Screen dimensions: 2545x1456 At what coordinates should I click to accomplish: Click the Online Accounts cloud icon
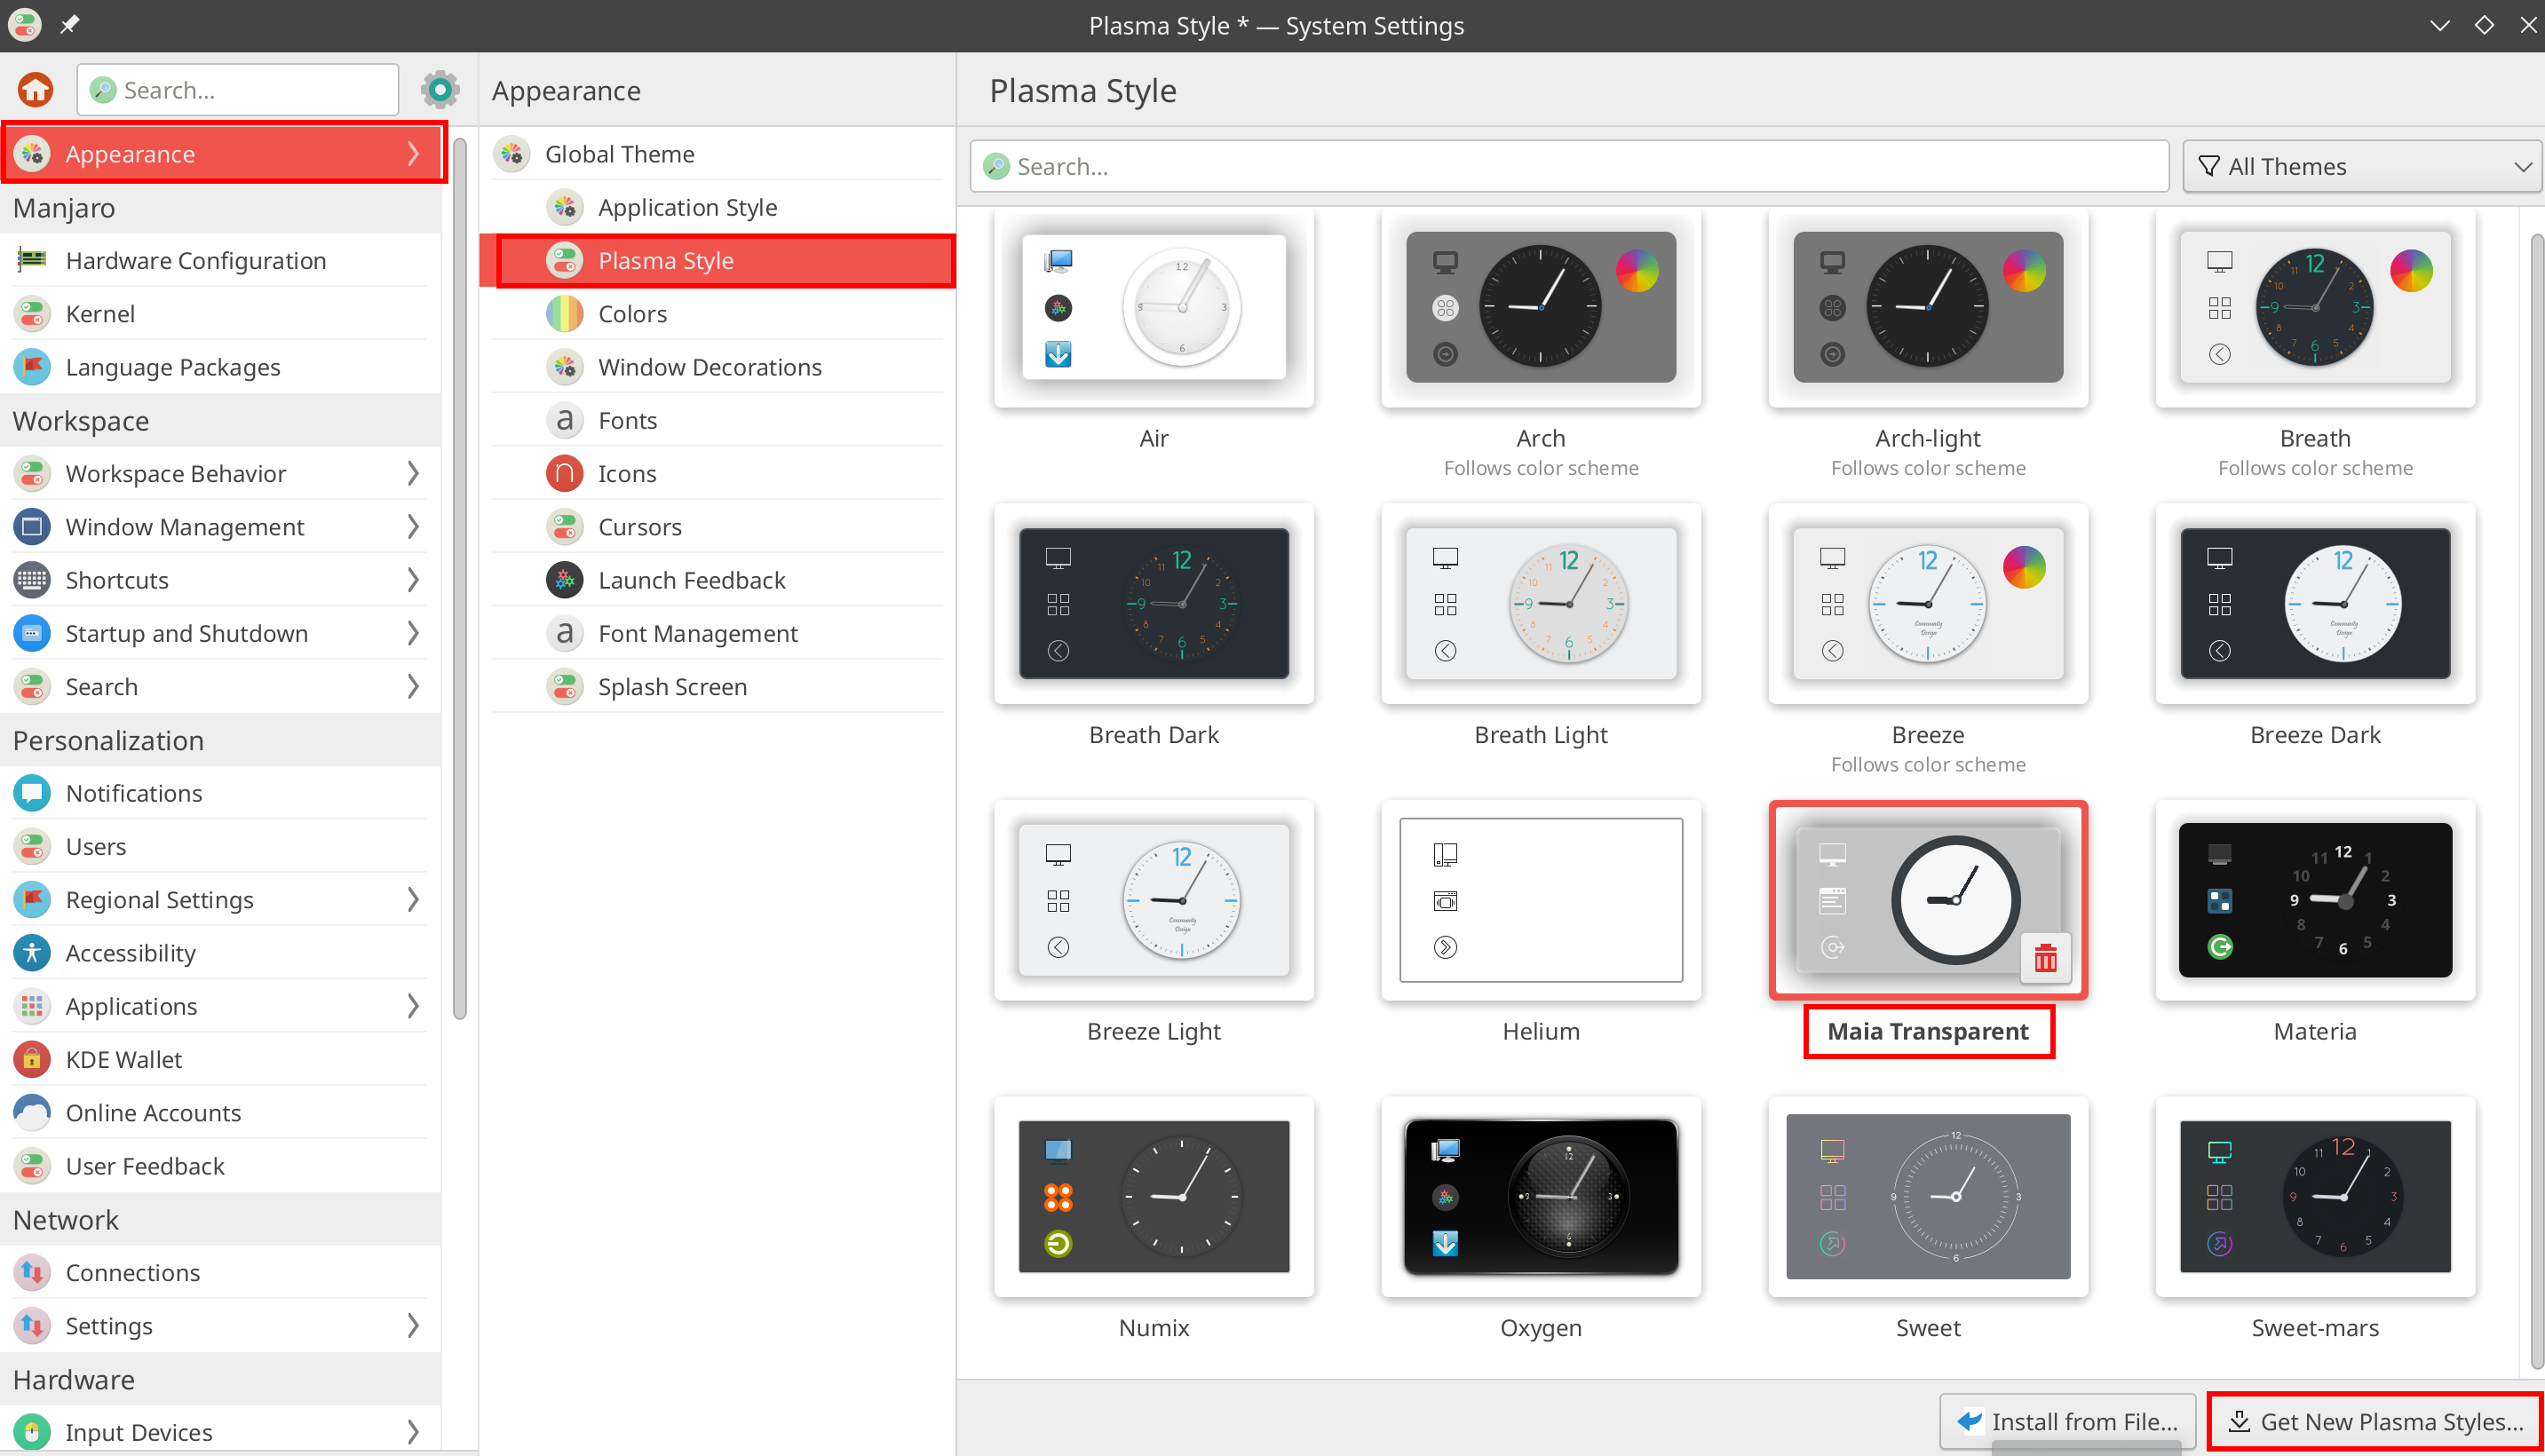[x=32, y=1113]
